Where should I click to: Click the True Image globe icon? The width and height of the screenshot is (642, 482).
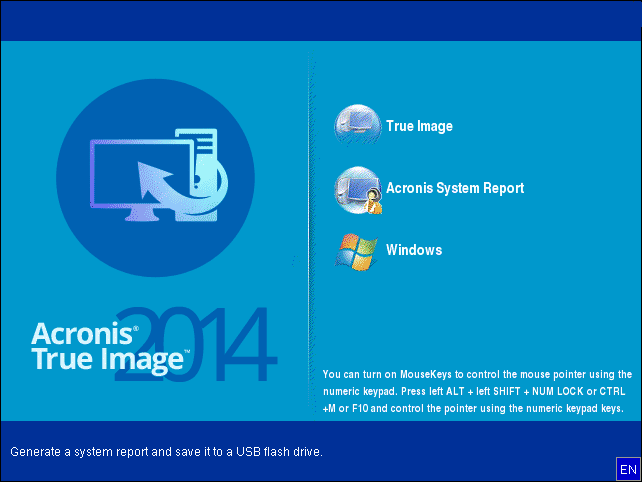(x=357, y=124)
